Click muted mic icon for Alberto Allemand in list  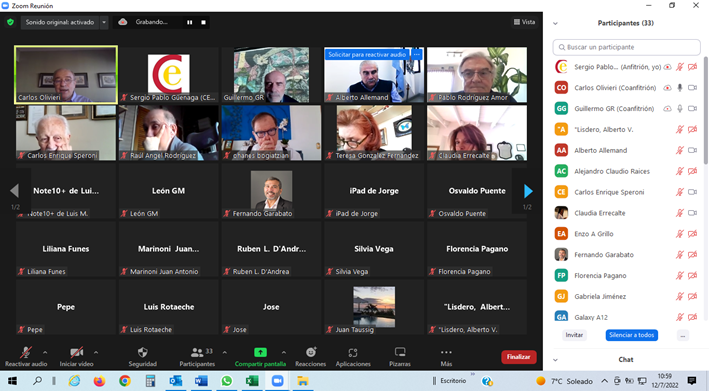click(x=680, y=150)
